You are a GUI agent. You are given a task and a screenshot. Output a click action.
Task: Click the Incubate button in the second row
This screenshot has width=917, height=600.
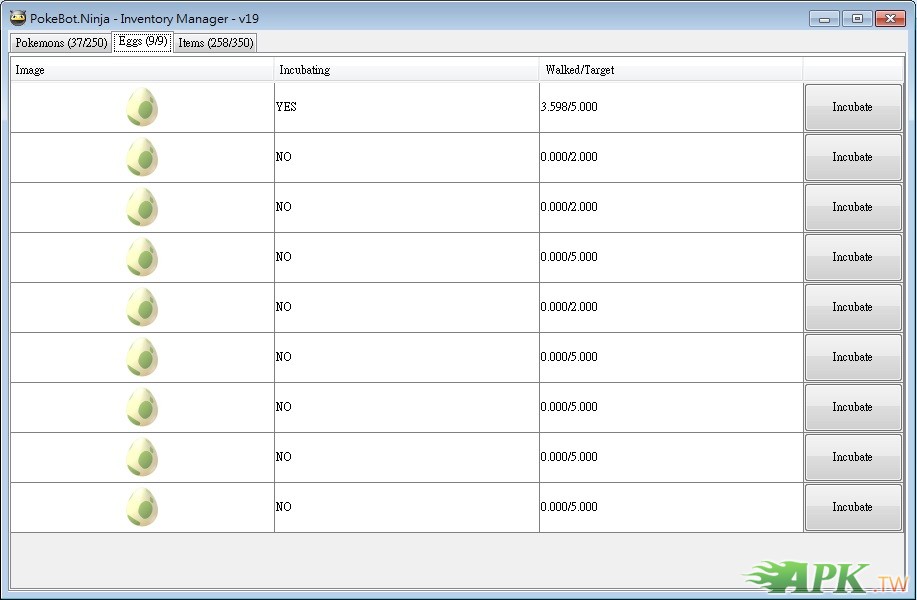click(x=852, y=157)
